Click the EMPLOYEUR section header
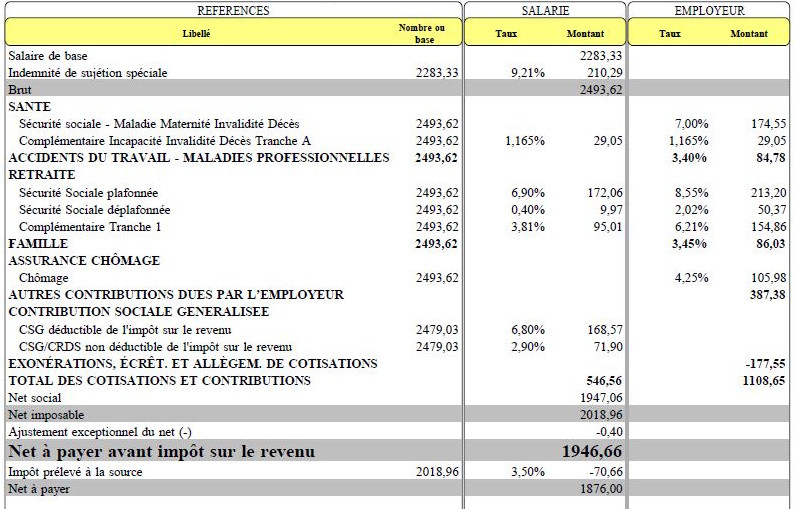The height and width of the screenshot is (509, 798). tap(709, 10)
